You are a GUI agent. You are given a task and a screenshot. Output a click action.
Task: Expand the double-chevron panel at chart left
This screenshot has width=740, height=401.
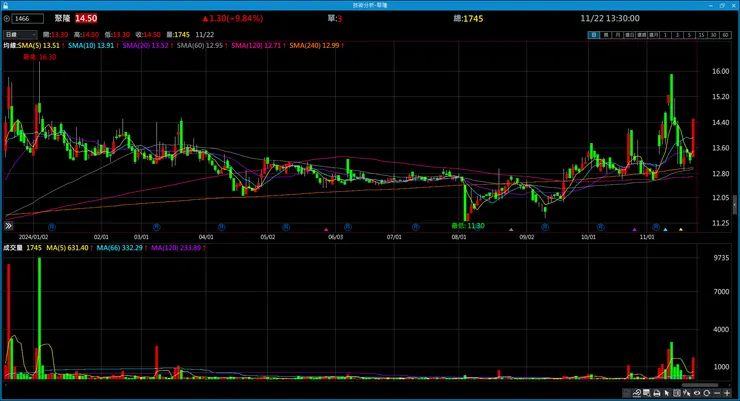8,226
